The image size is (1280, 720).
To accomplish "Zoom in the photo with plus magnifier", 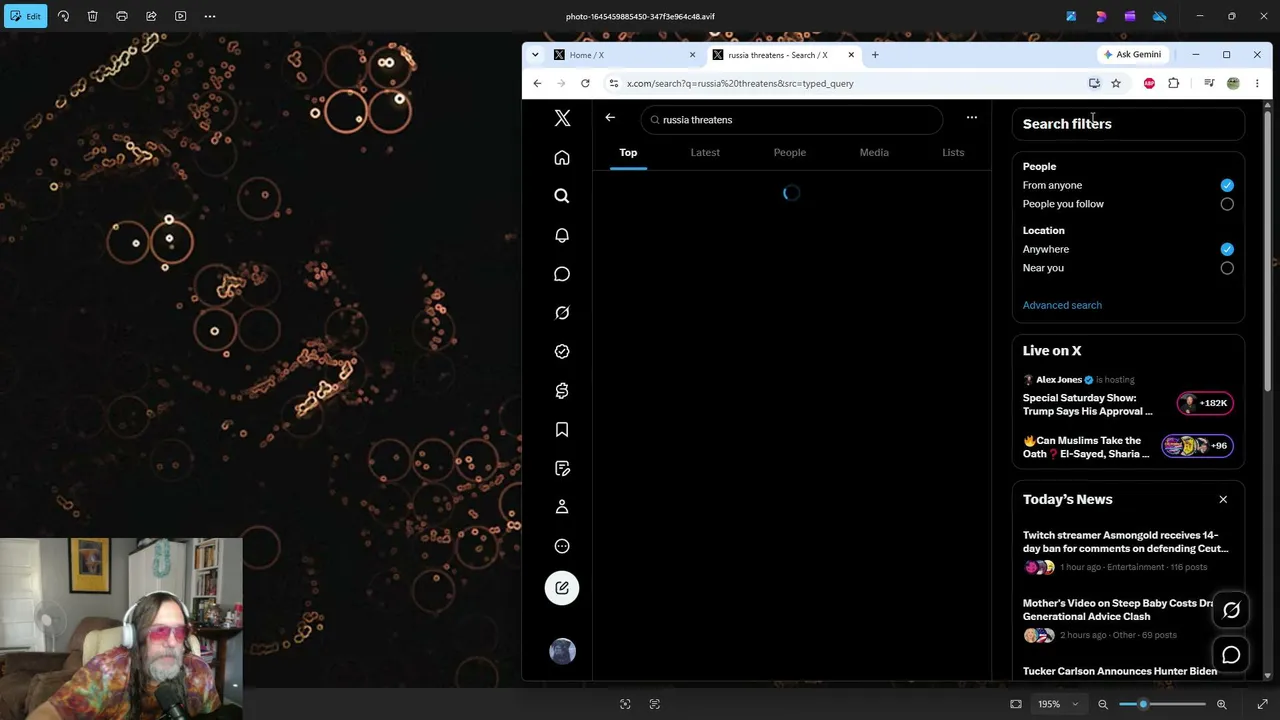I will [x=1221, y=704].
